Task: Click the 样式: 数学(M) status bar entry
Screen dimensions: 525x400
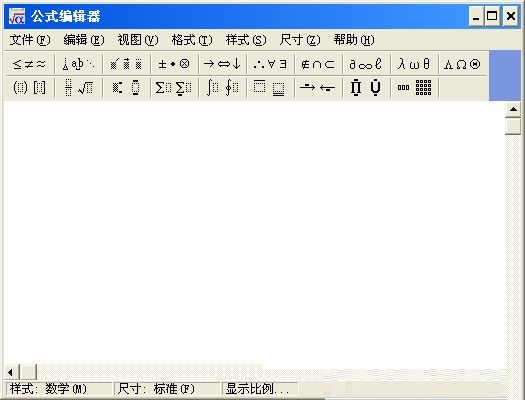Action: pyautogui.click(x=59, y=389)
